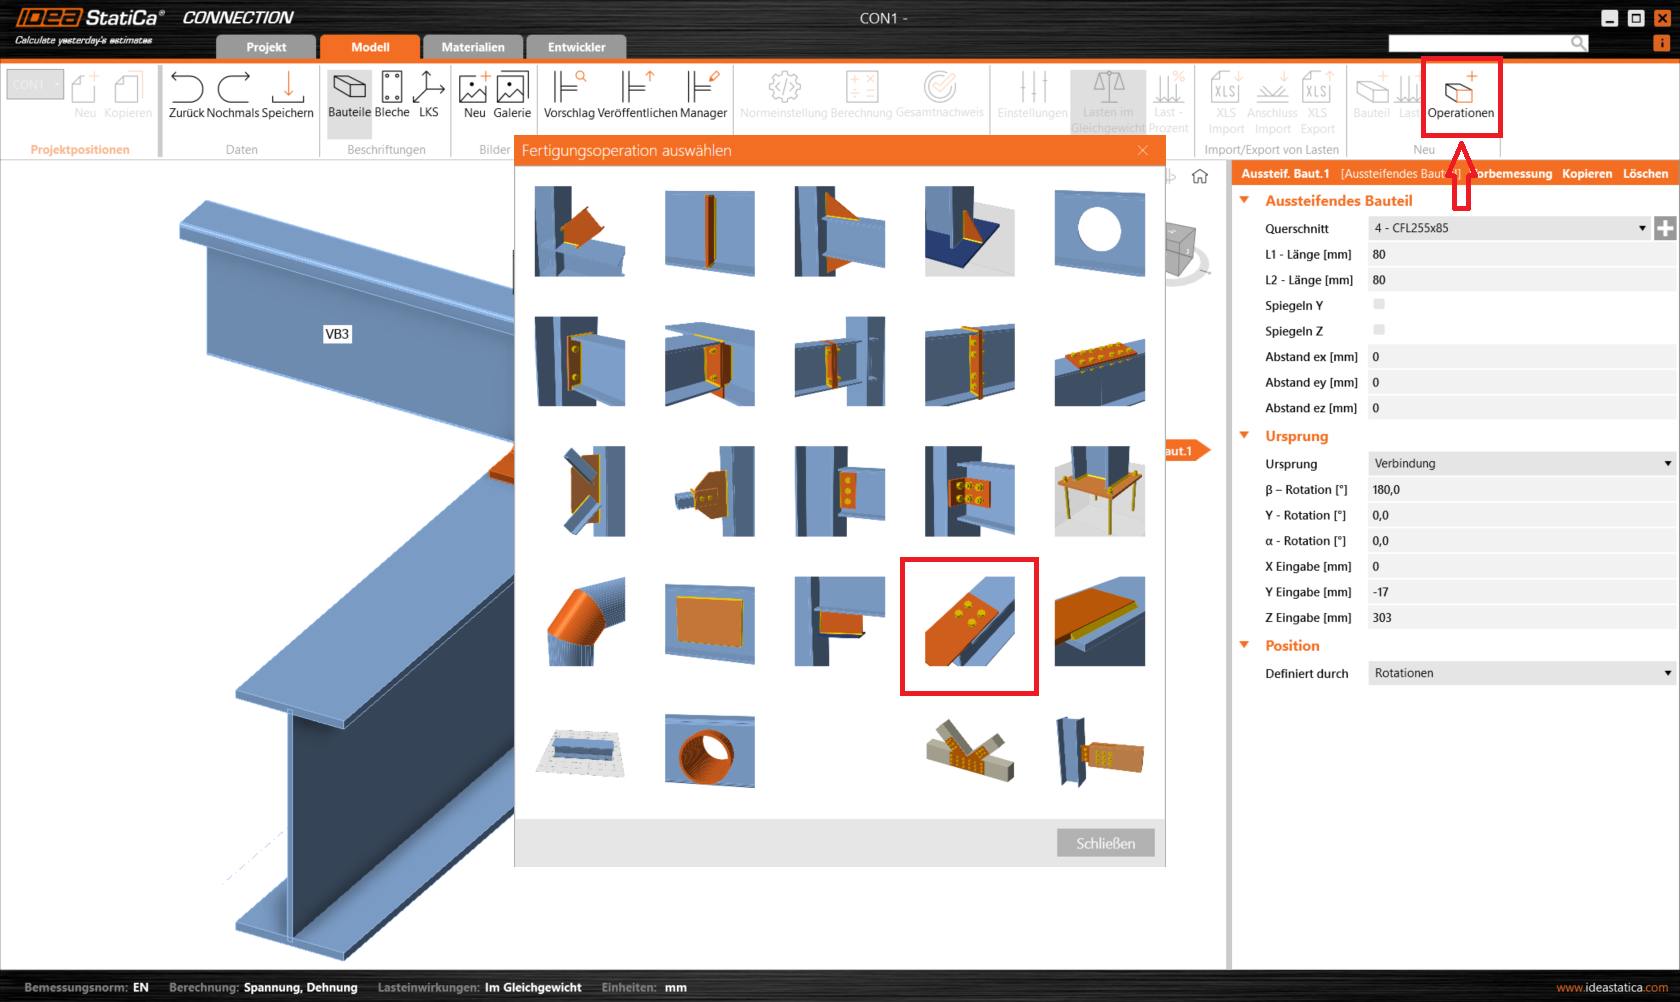
Task: Click the orange info icon at top right
Action: point(1661,43)
